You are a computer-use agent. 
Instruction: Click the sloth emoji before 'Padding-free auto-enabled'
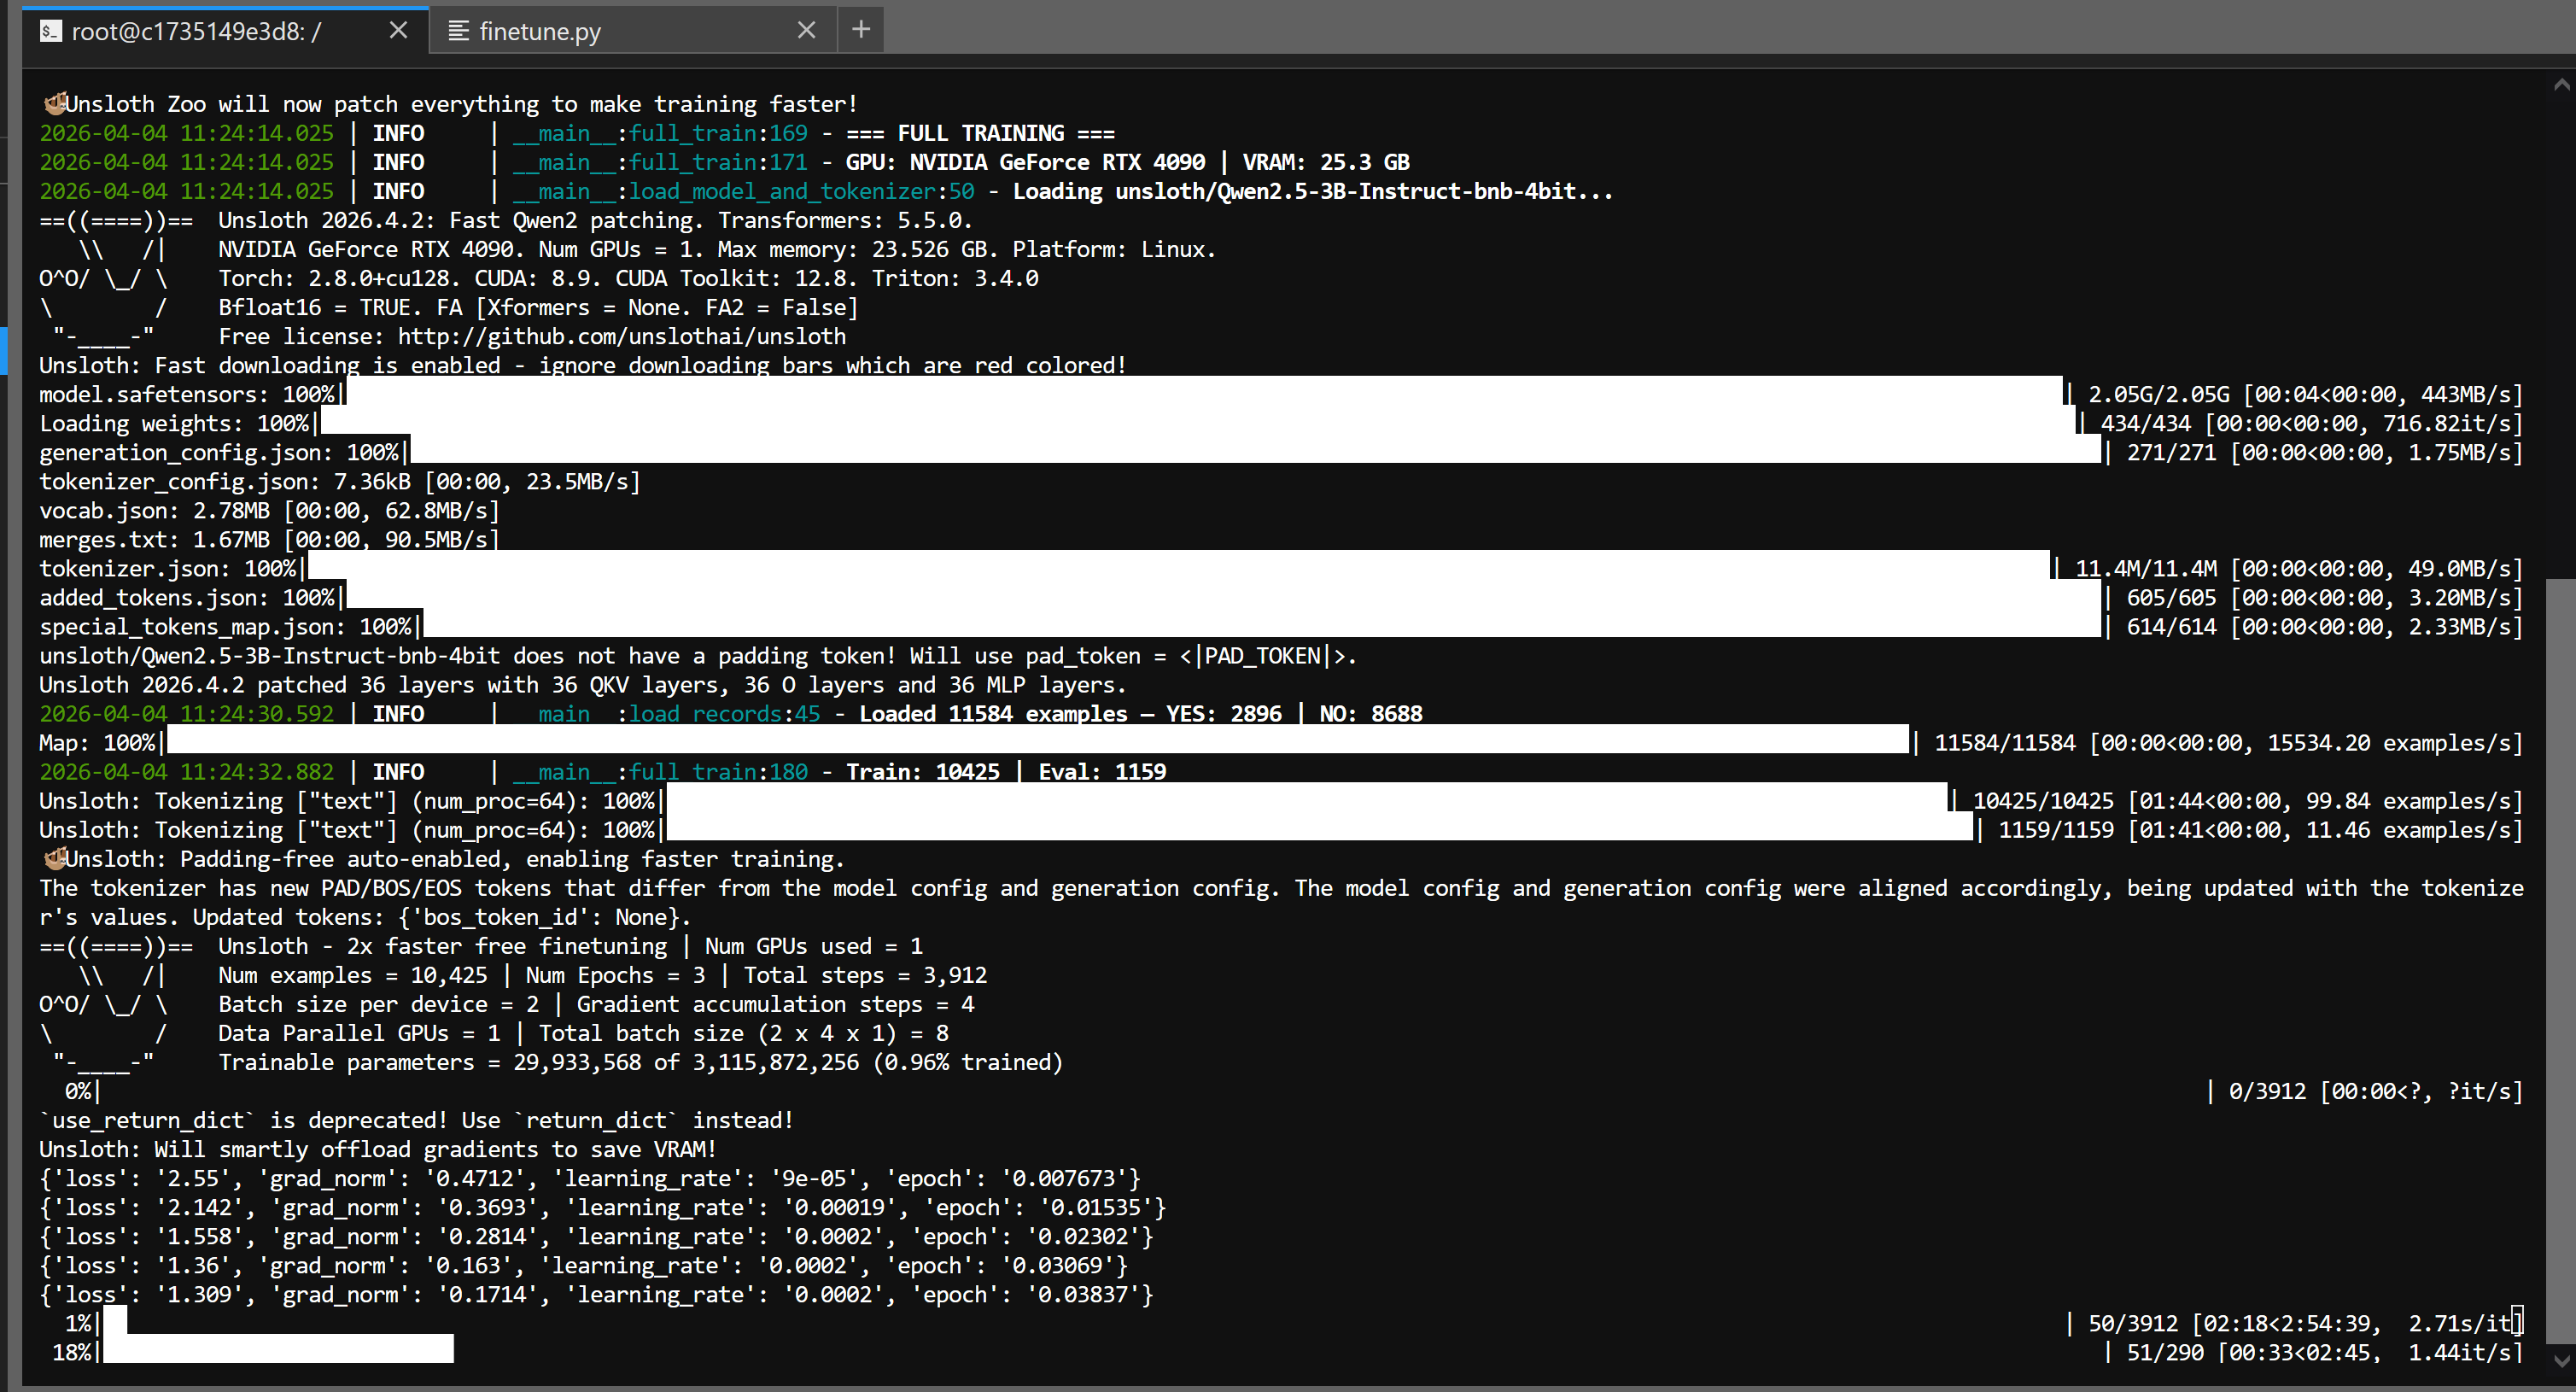54,859
